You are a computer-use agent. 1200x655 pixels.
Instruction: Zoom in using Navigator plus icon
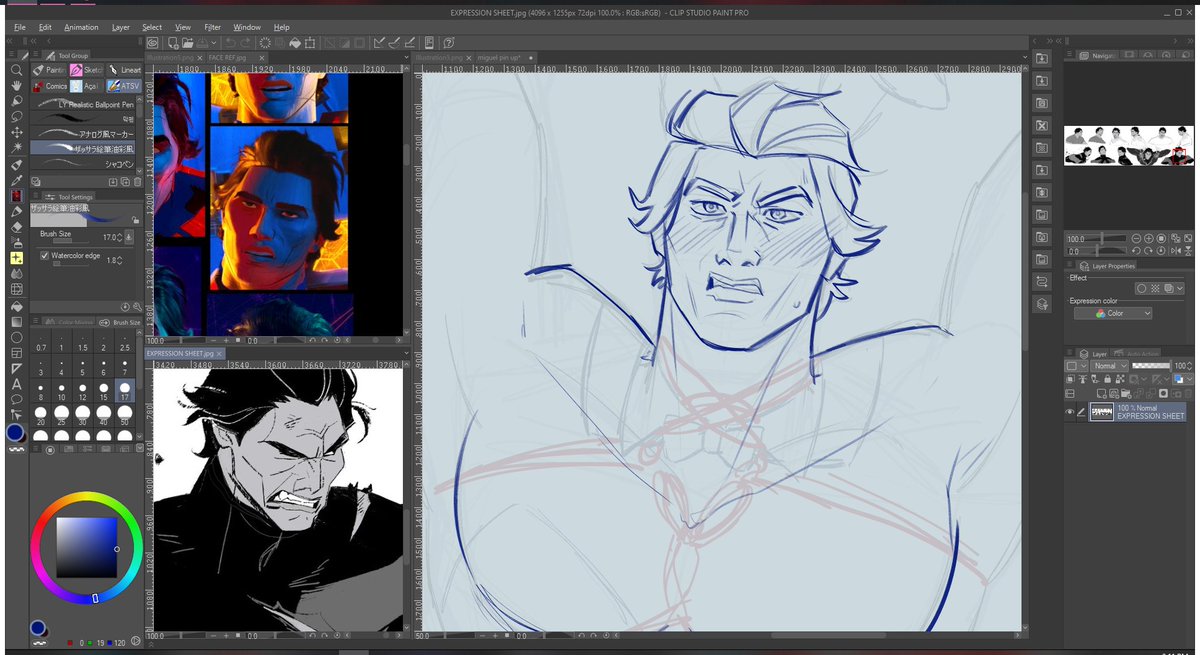(x=1149, y=239)
